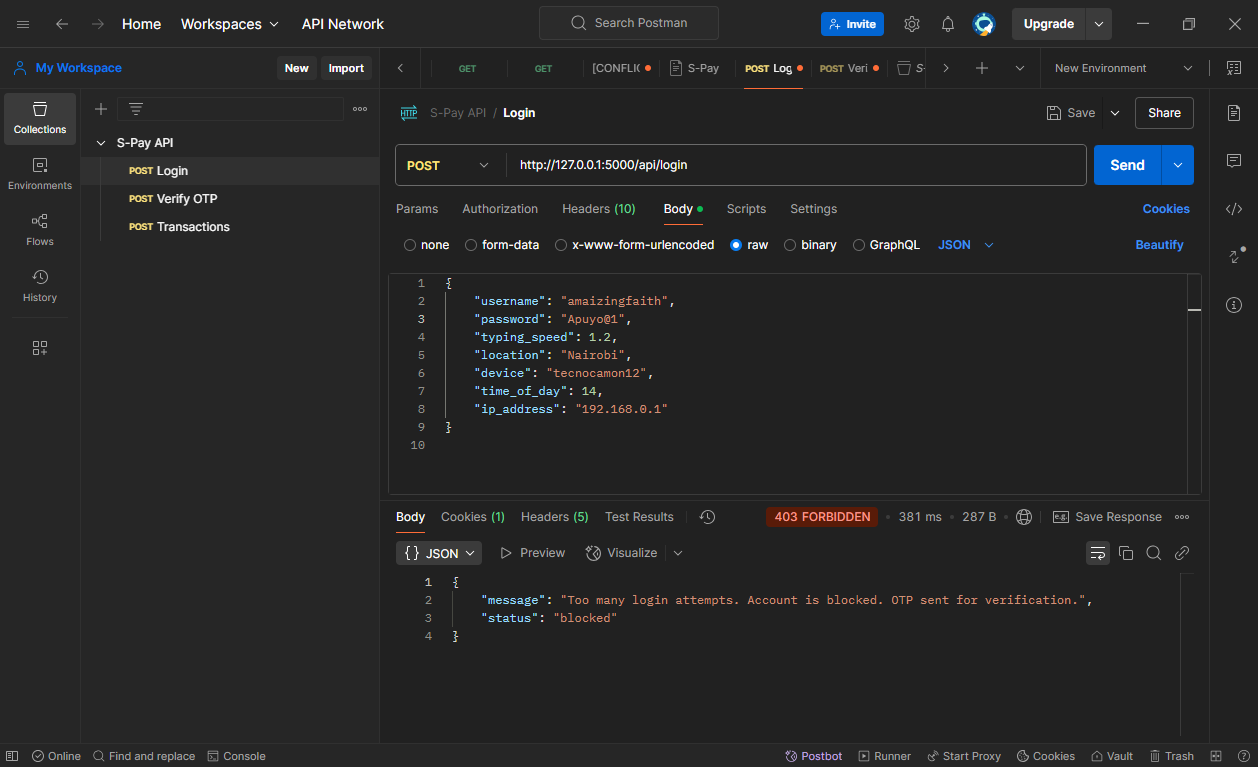
Task: Toggle word wrap in response
Action: pos(1098,553)
